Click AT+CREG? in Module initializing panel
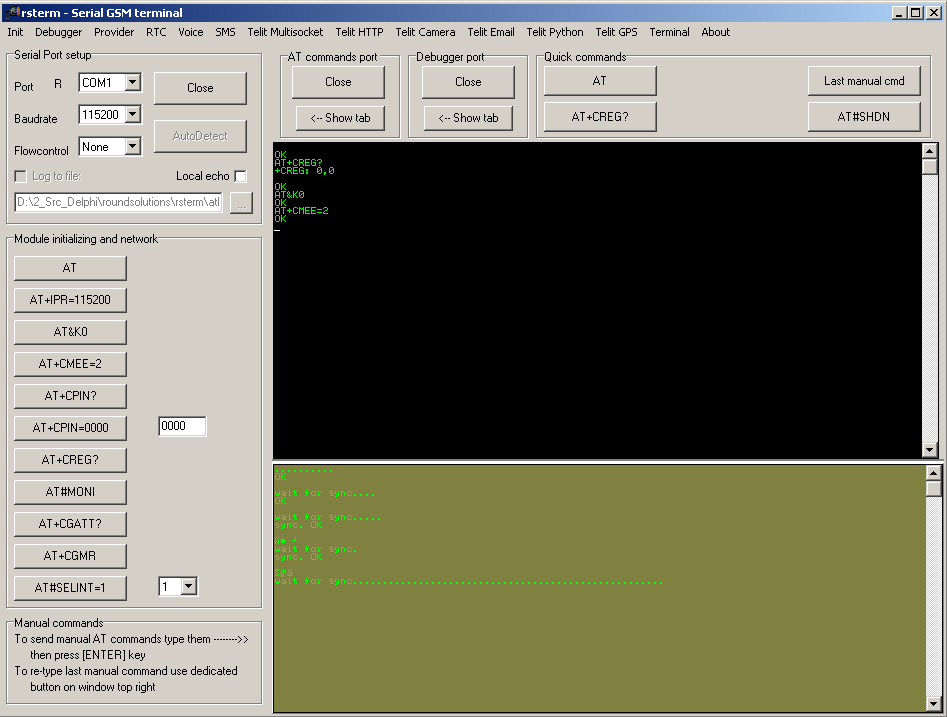947x717 pixels. pos(70,460)
